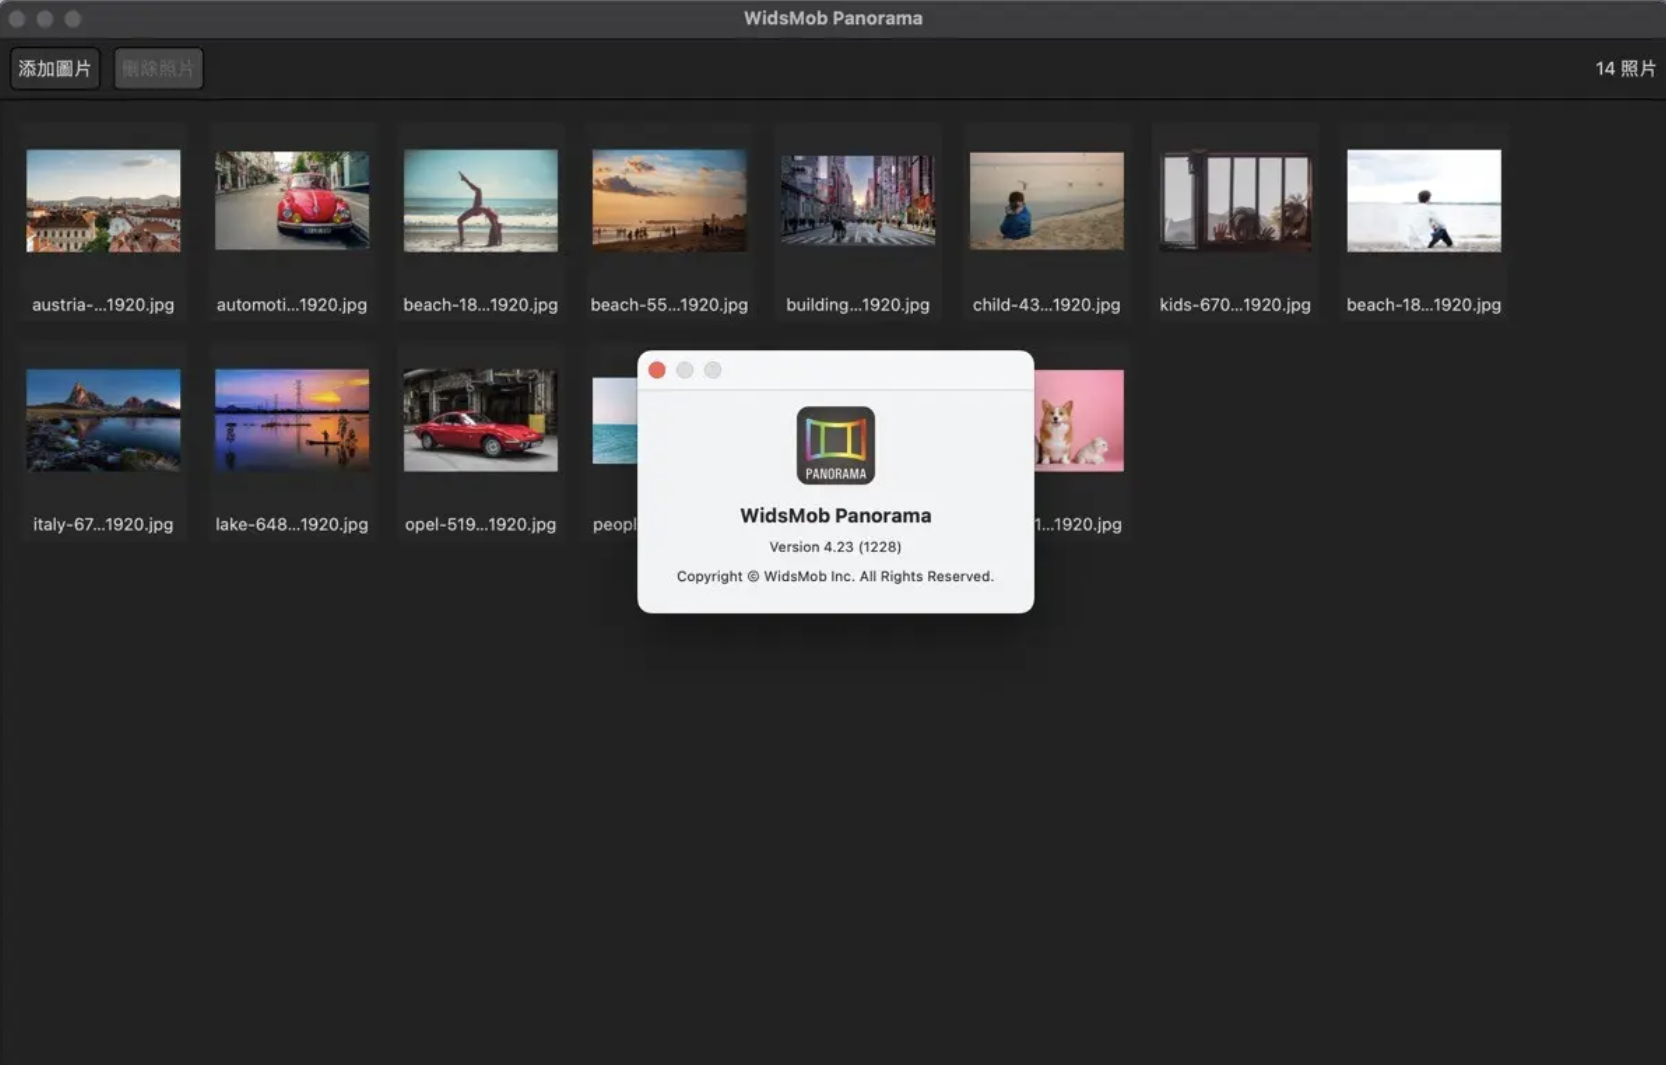
Task: Select the austria-...1920.jpg thumbnail
Action: [x=103, y=201]
